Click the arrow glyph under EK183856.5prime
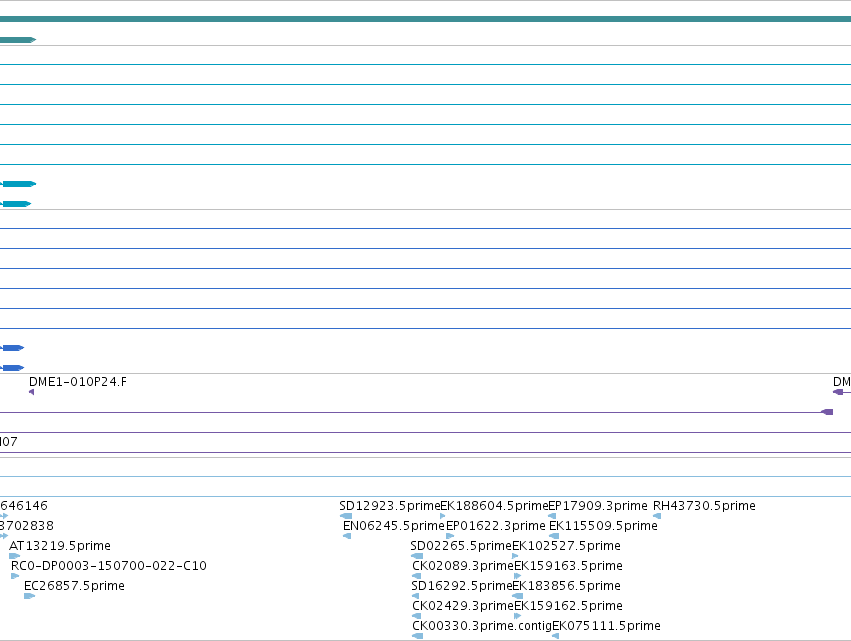This screenshot has height=641, width=851. (518, 596)
